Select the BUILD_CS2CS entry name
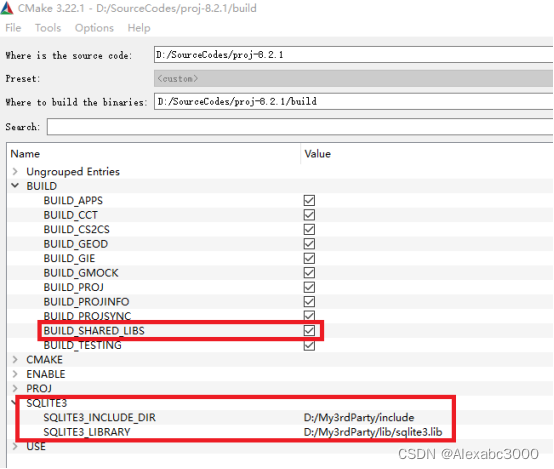554x469 pixels. (77, 229)
